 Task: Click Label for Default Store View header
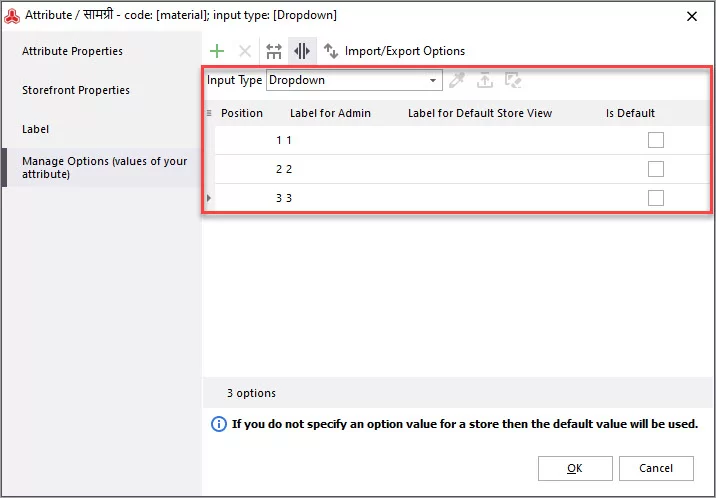pos(480,113)
